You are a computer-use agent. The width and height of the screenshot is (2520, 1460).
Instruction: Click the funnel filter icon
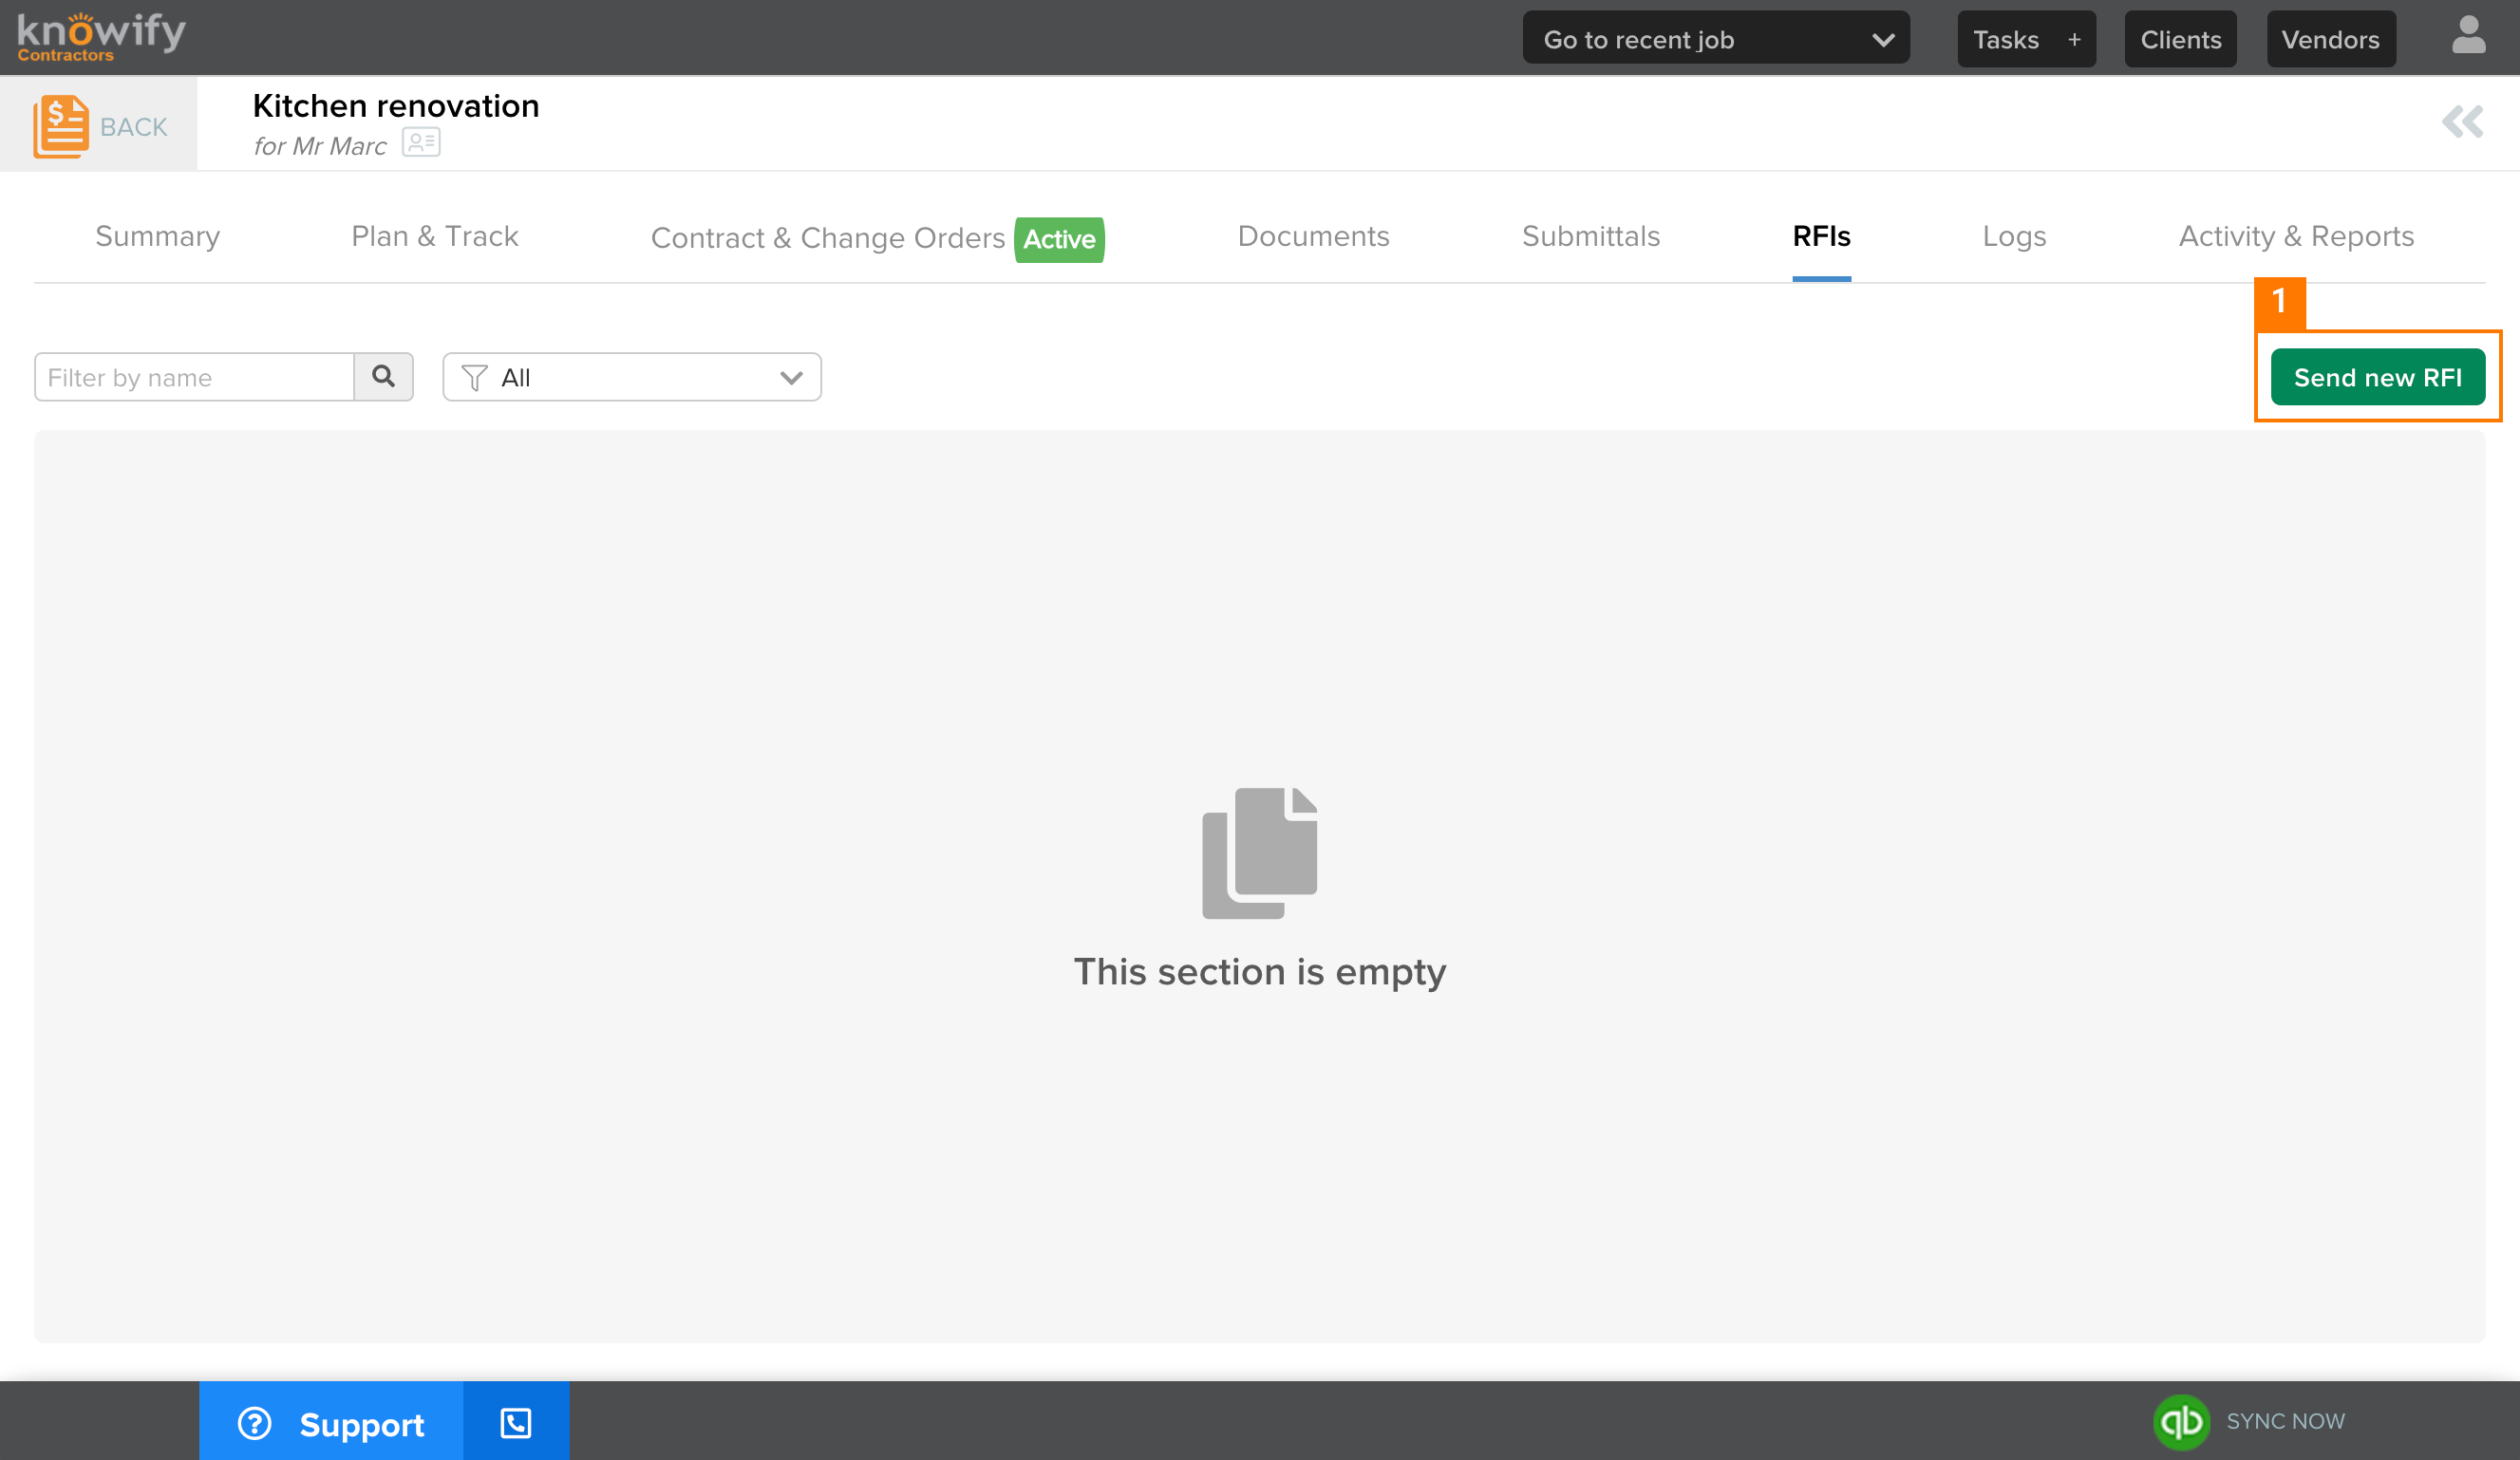click(474, 378)
